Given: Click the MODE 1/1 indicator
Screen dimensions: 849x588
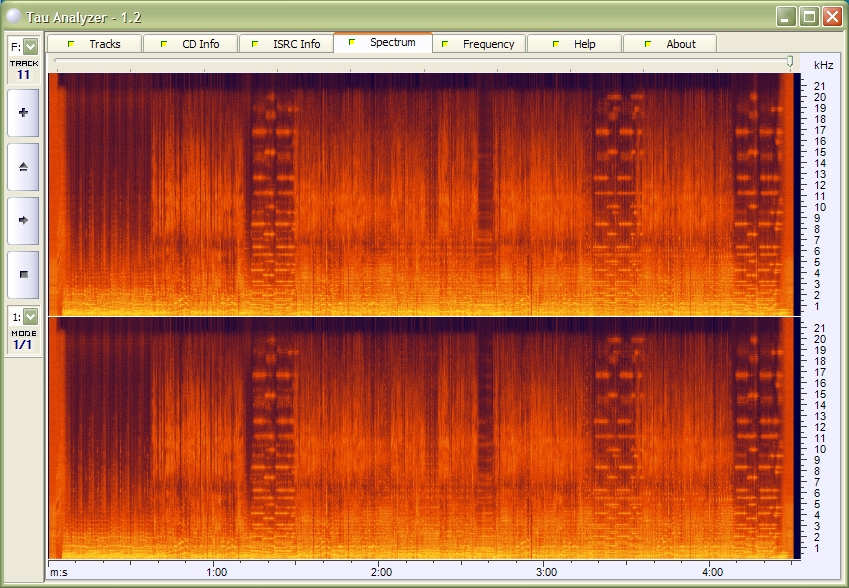Looking at the screenshot, I should (24, 340).
